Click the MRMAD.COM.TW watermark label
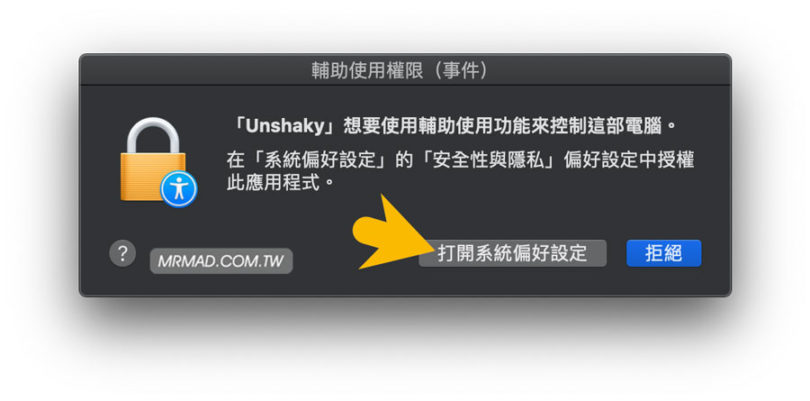The width and height of the screenshot is (810, 401). tap(221, 261)
